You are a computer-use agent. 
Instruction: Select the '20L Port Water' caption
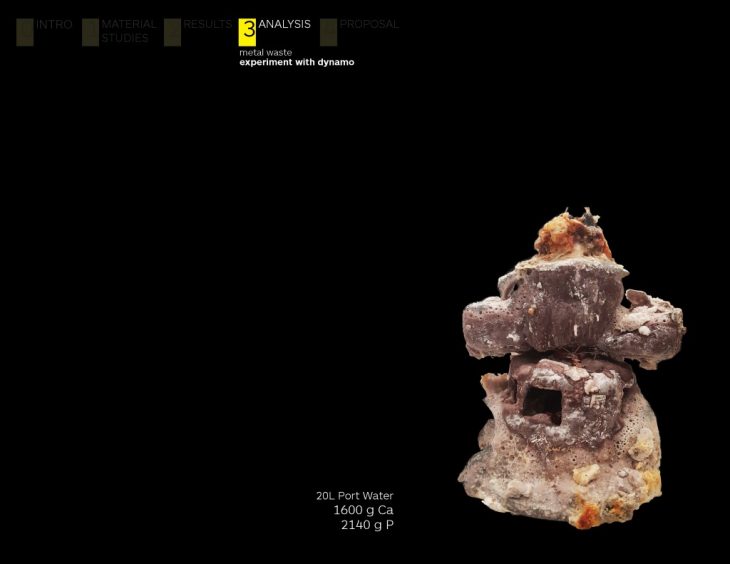pos(354,495)
